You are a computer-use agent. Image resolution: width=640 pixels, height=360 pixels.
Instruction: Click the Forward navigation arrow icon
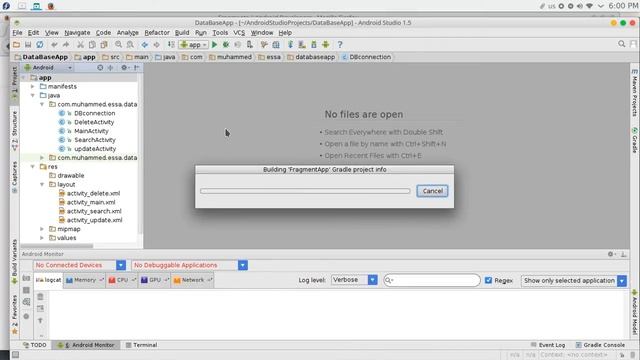156,44
